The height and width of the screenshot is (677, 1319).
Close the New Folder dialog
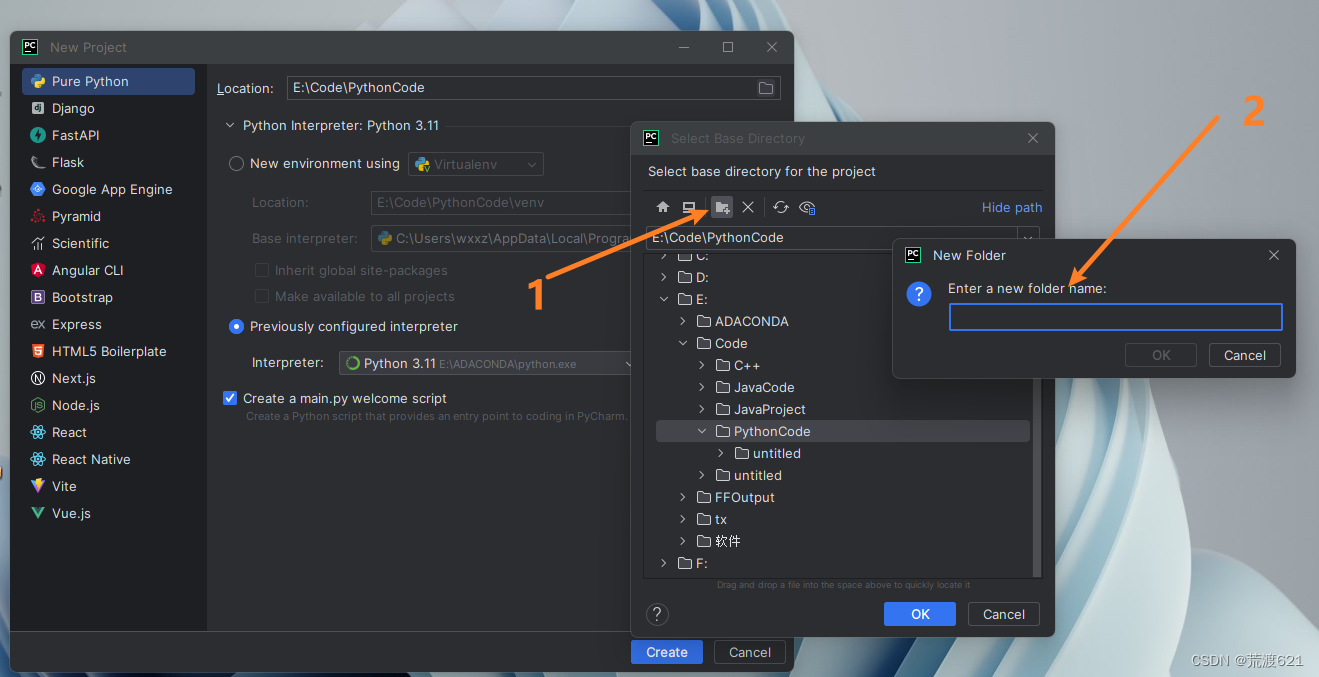pyautogui.click(x=1274, y=255)
